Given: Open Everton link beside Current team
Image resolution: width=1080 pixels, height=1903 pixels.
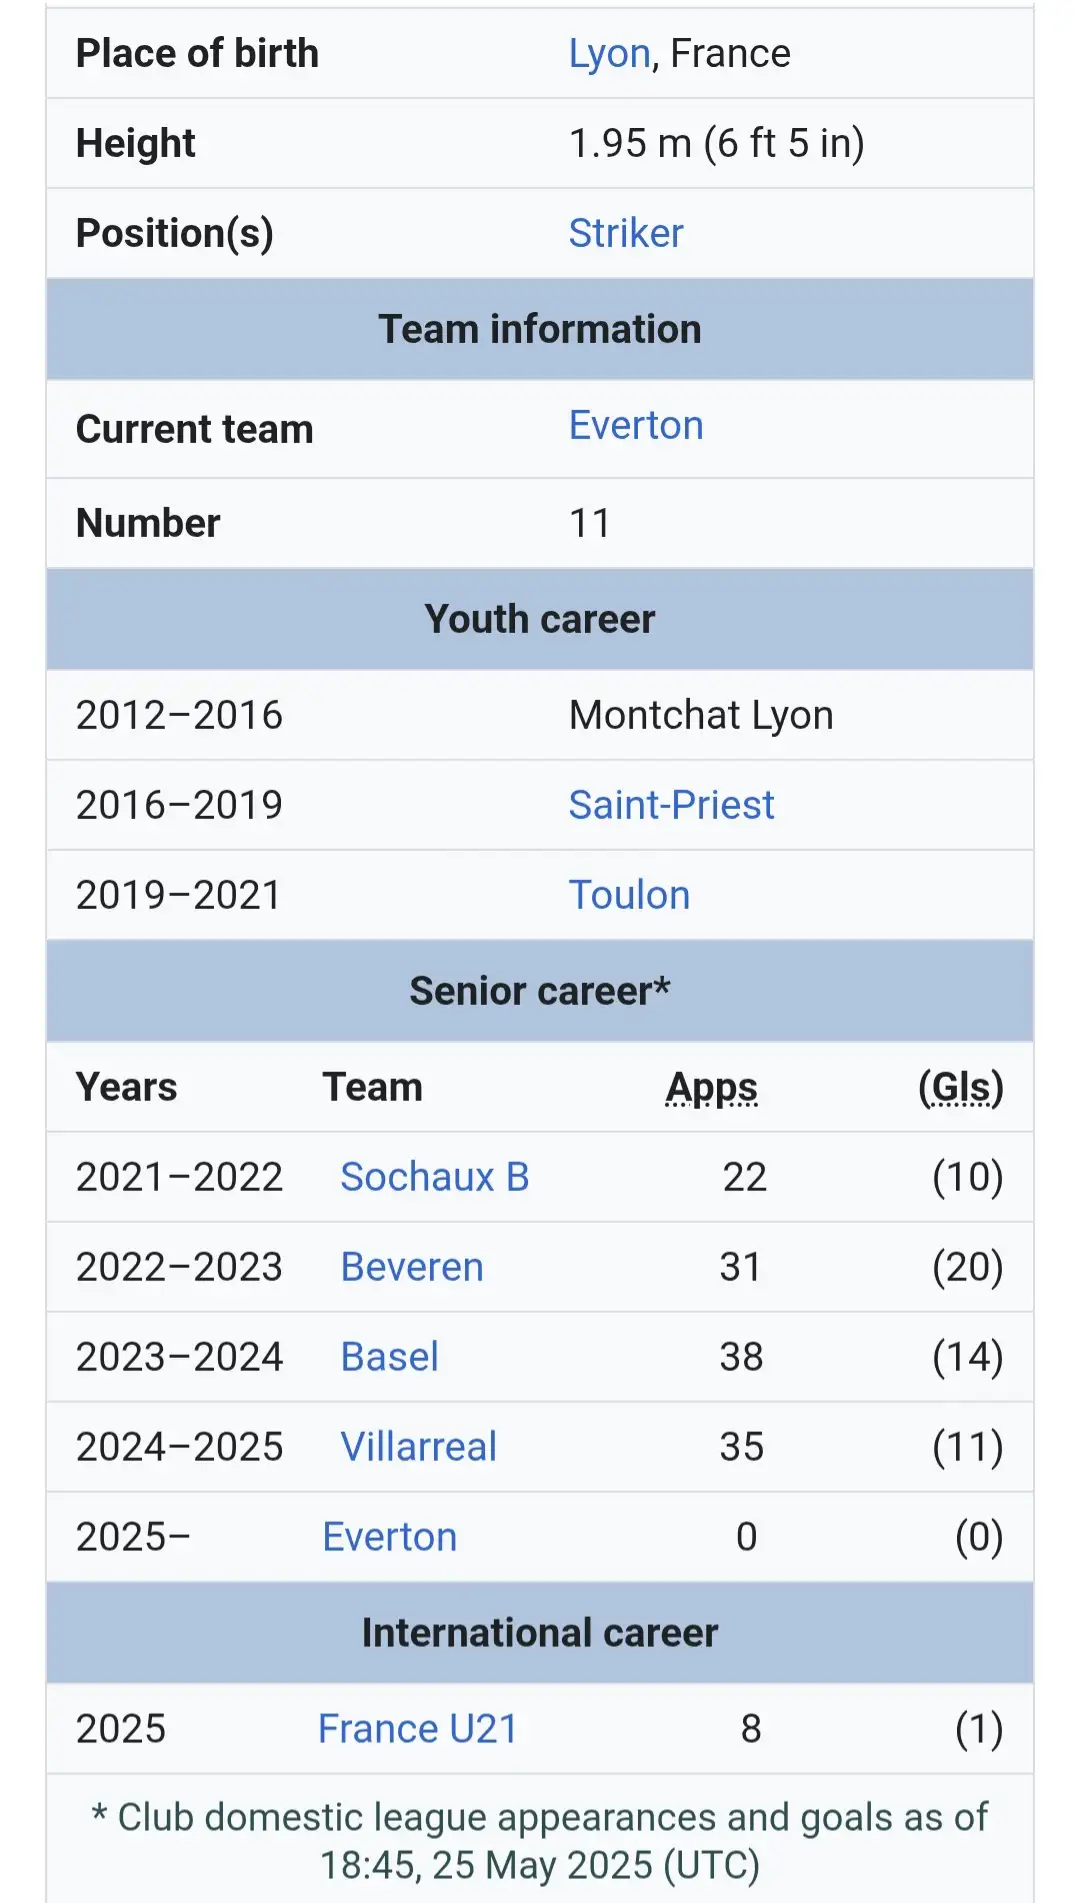Looking at the screenshot, I should point(636,426).
